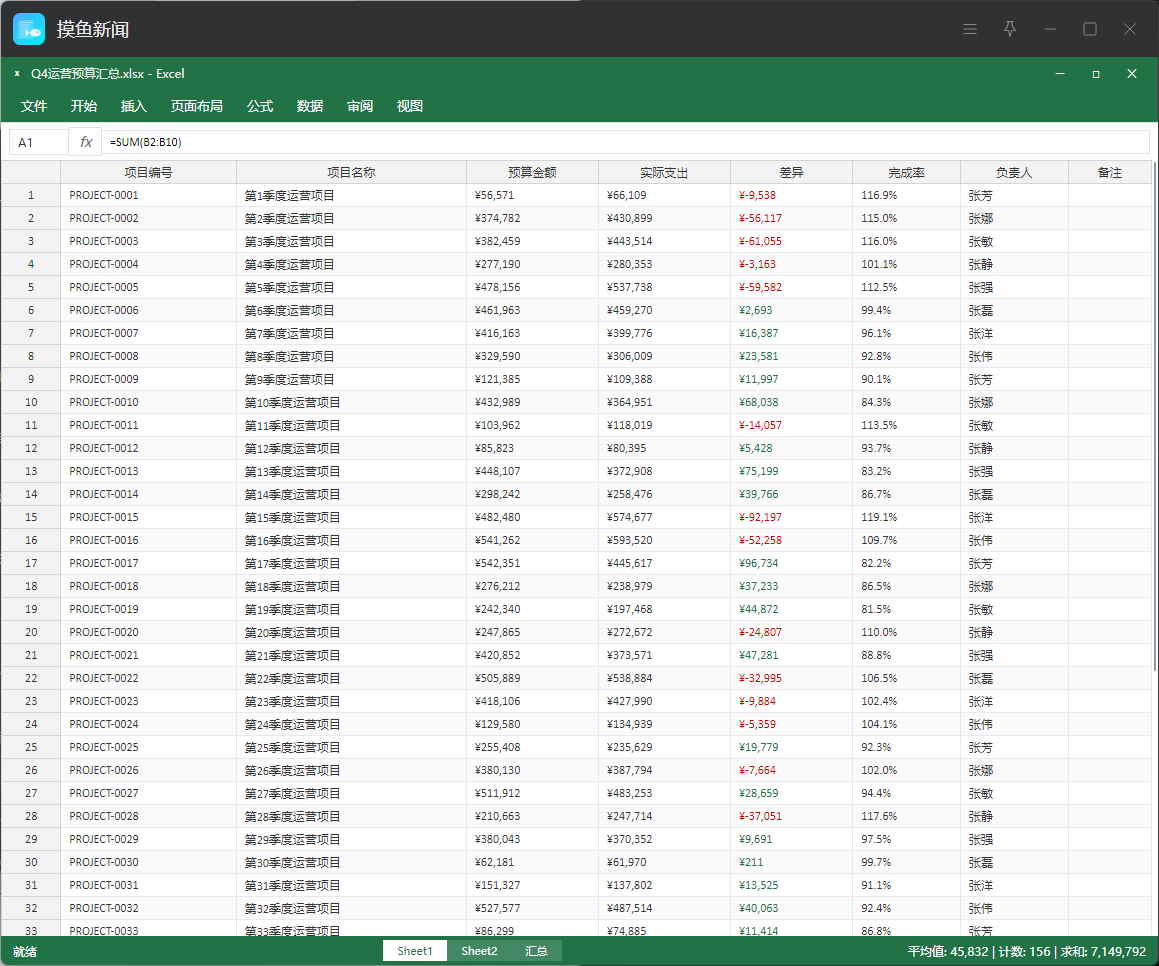This screenshot has height=966, width=1159.
Task: Pin the window with pushpin icon
Action: tap(1010, 29)
